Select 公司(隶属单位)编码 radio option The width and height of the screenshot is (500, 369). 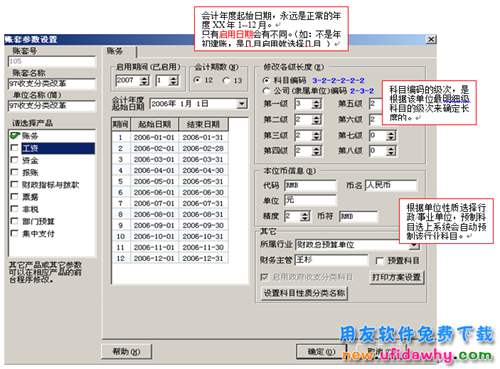pyautogui.click(x=266, y=91)
